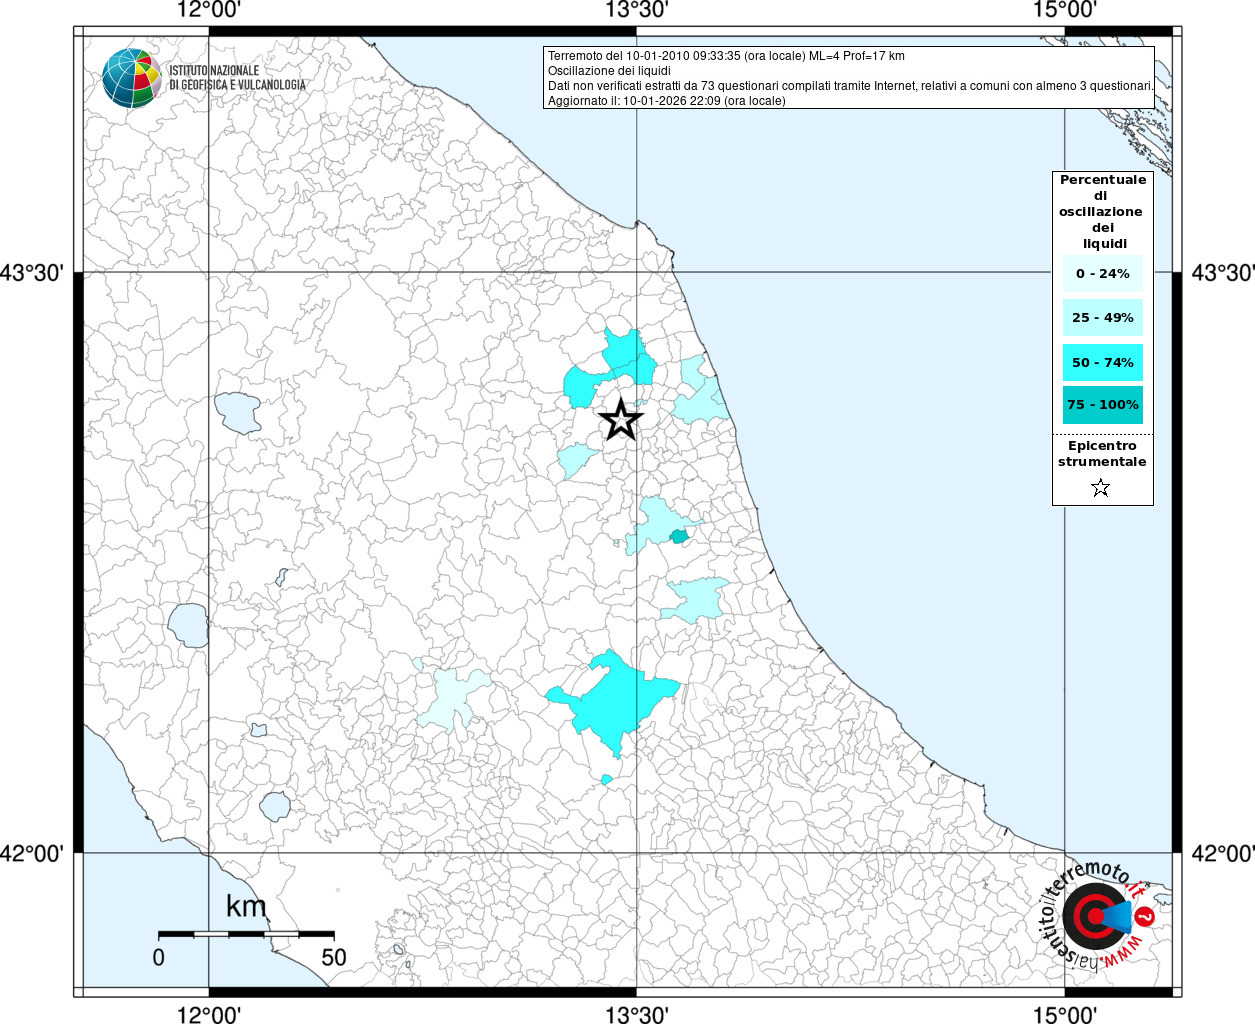Click Lake Bracciano on the map

pyautogui.click(x=275, y=806)
